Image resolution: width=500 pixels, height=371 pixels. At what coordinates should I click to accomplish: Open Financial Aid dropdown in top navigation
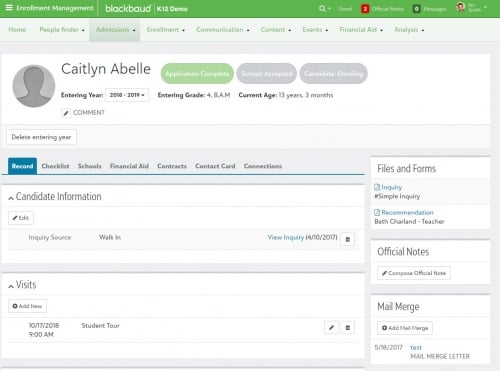tap(361, 30)
